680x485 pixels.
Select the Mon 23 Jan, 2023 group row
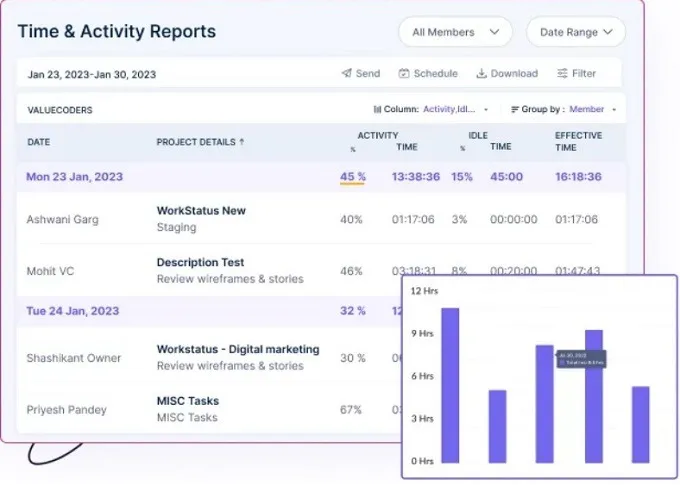(x=75, y=177)
